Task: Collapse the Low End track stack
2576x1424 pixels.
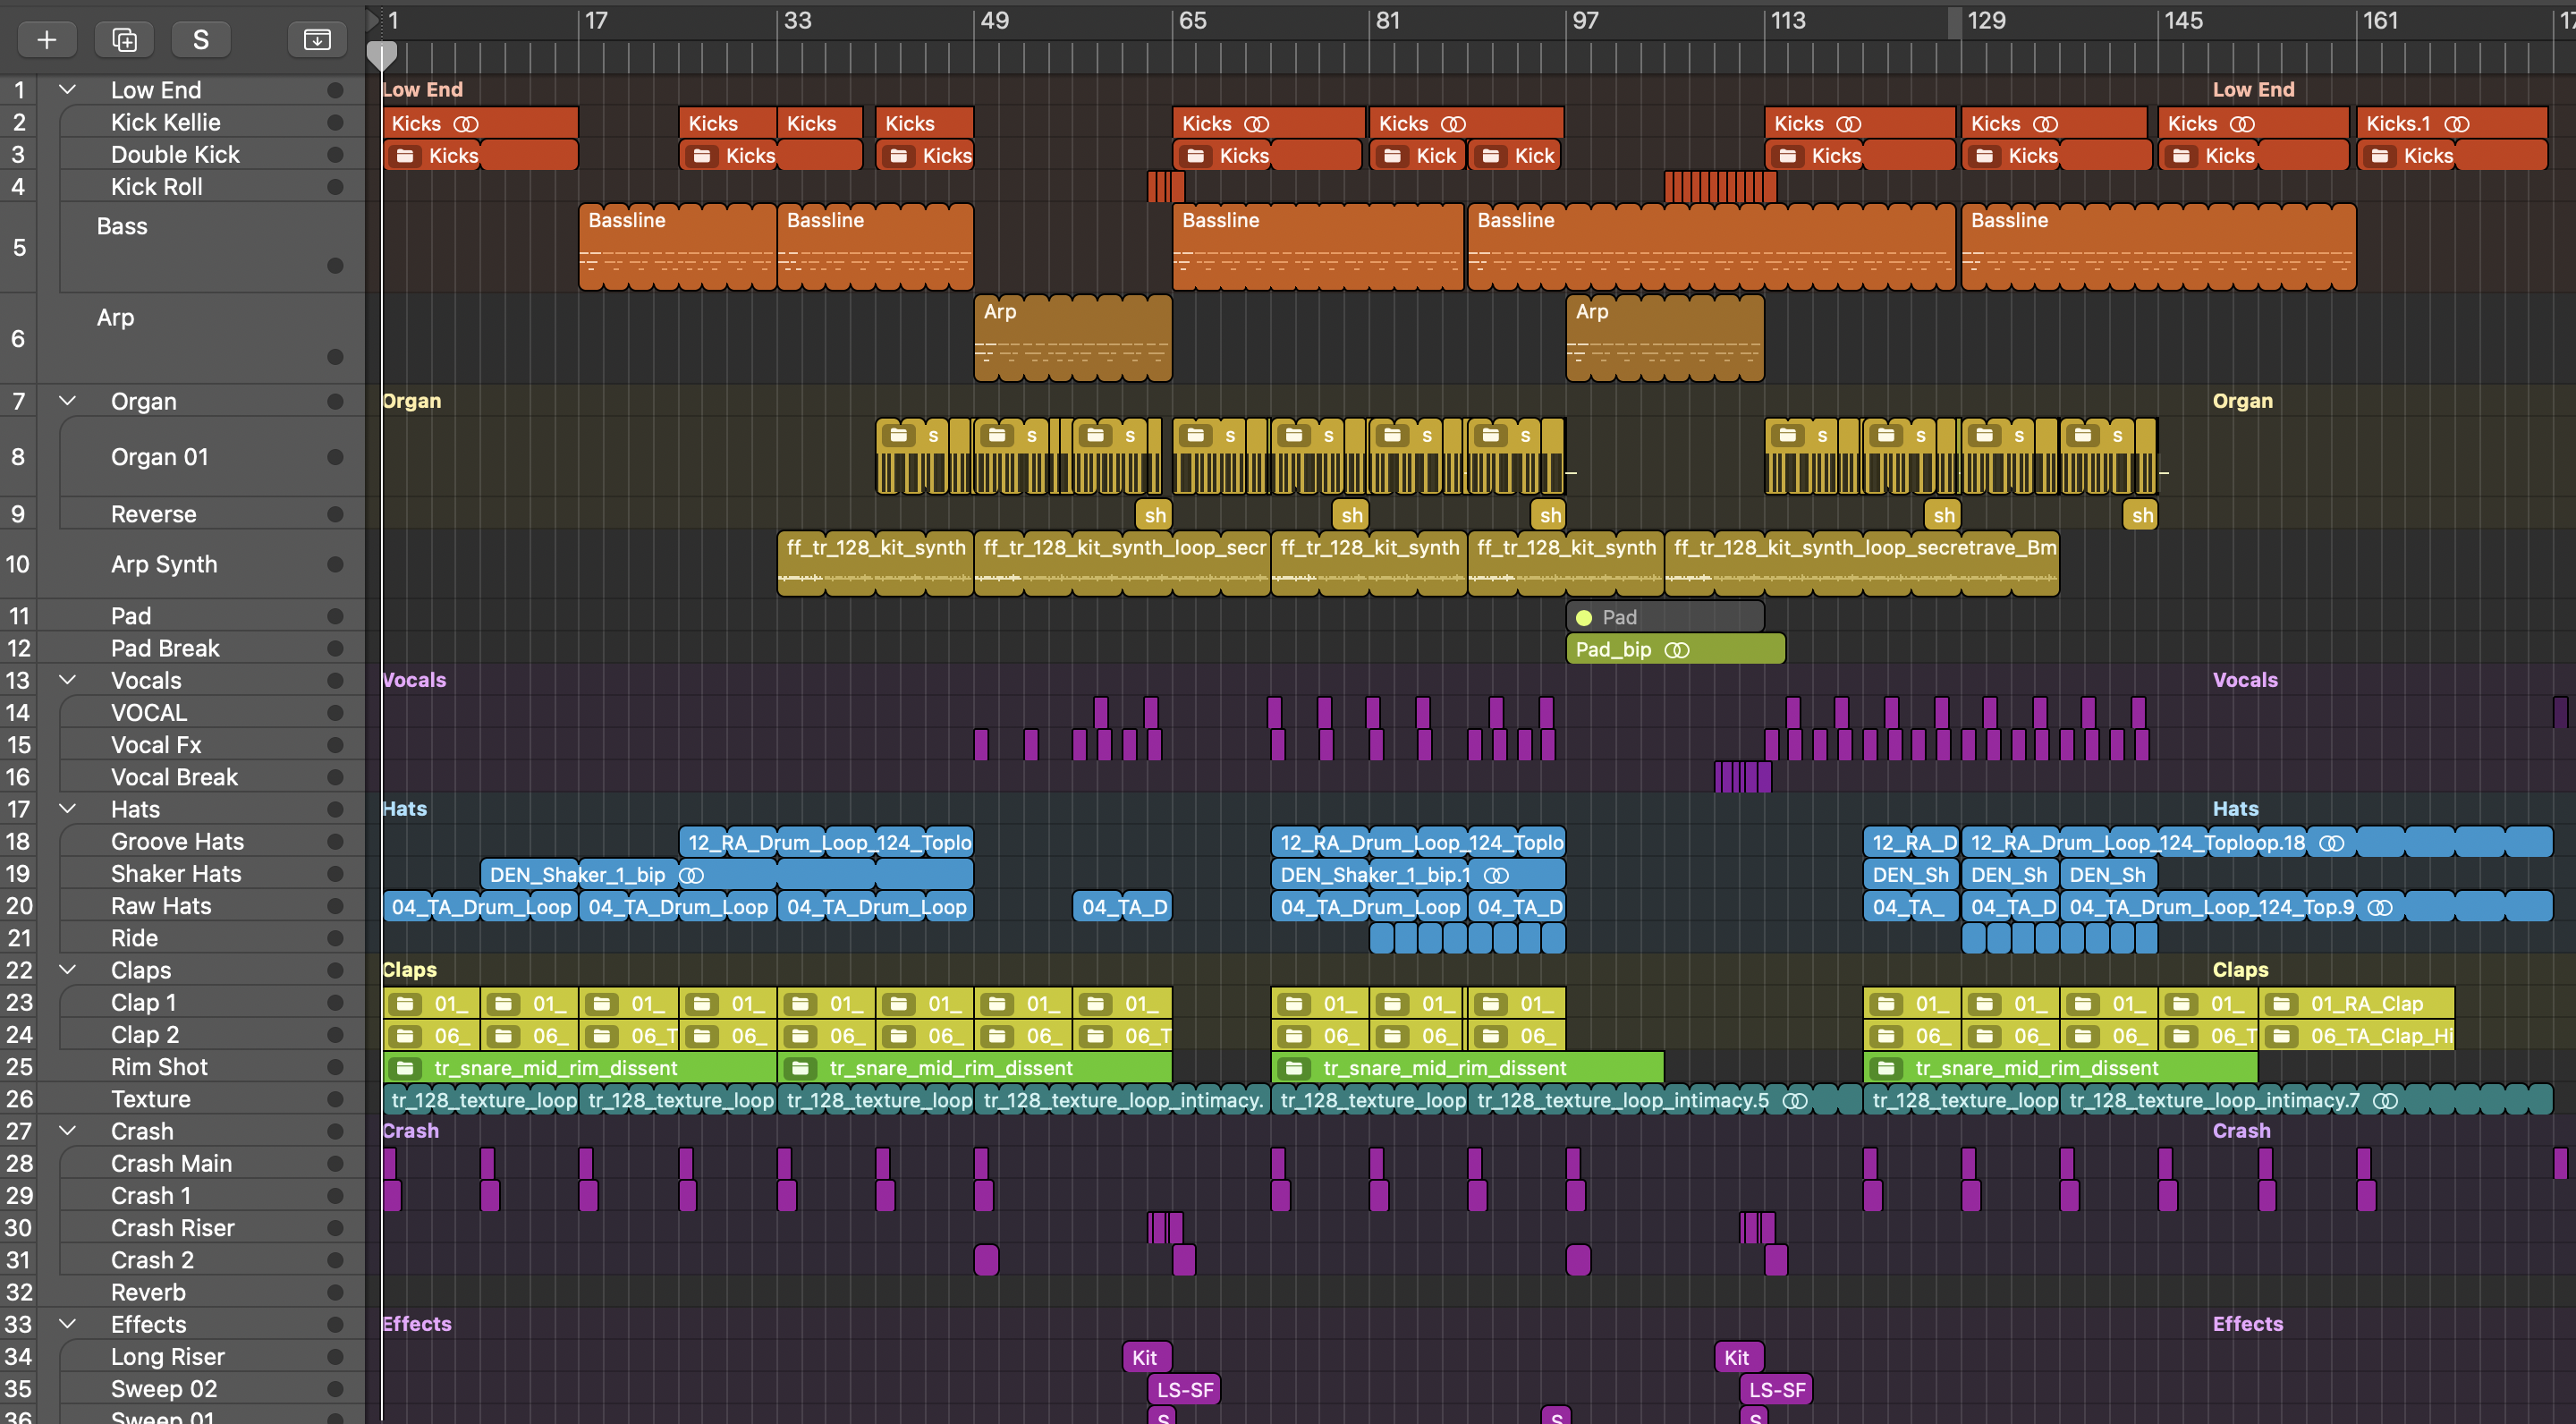Action: click(x=67, y=90)
